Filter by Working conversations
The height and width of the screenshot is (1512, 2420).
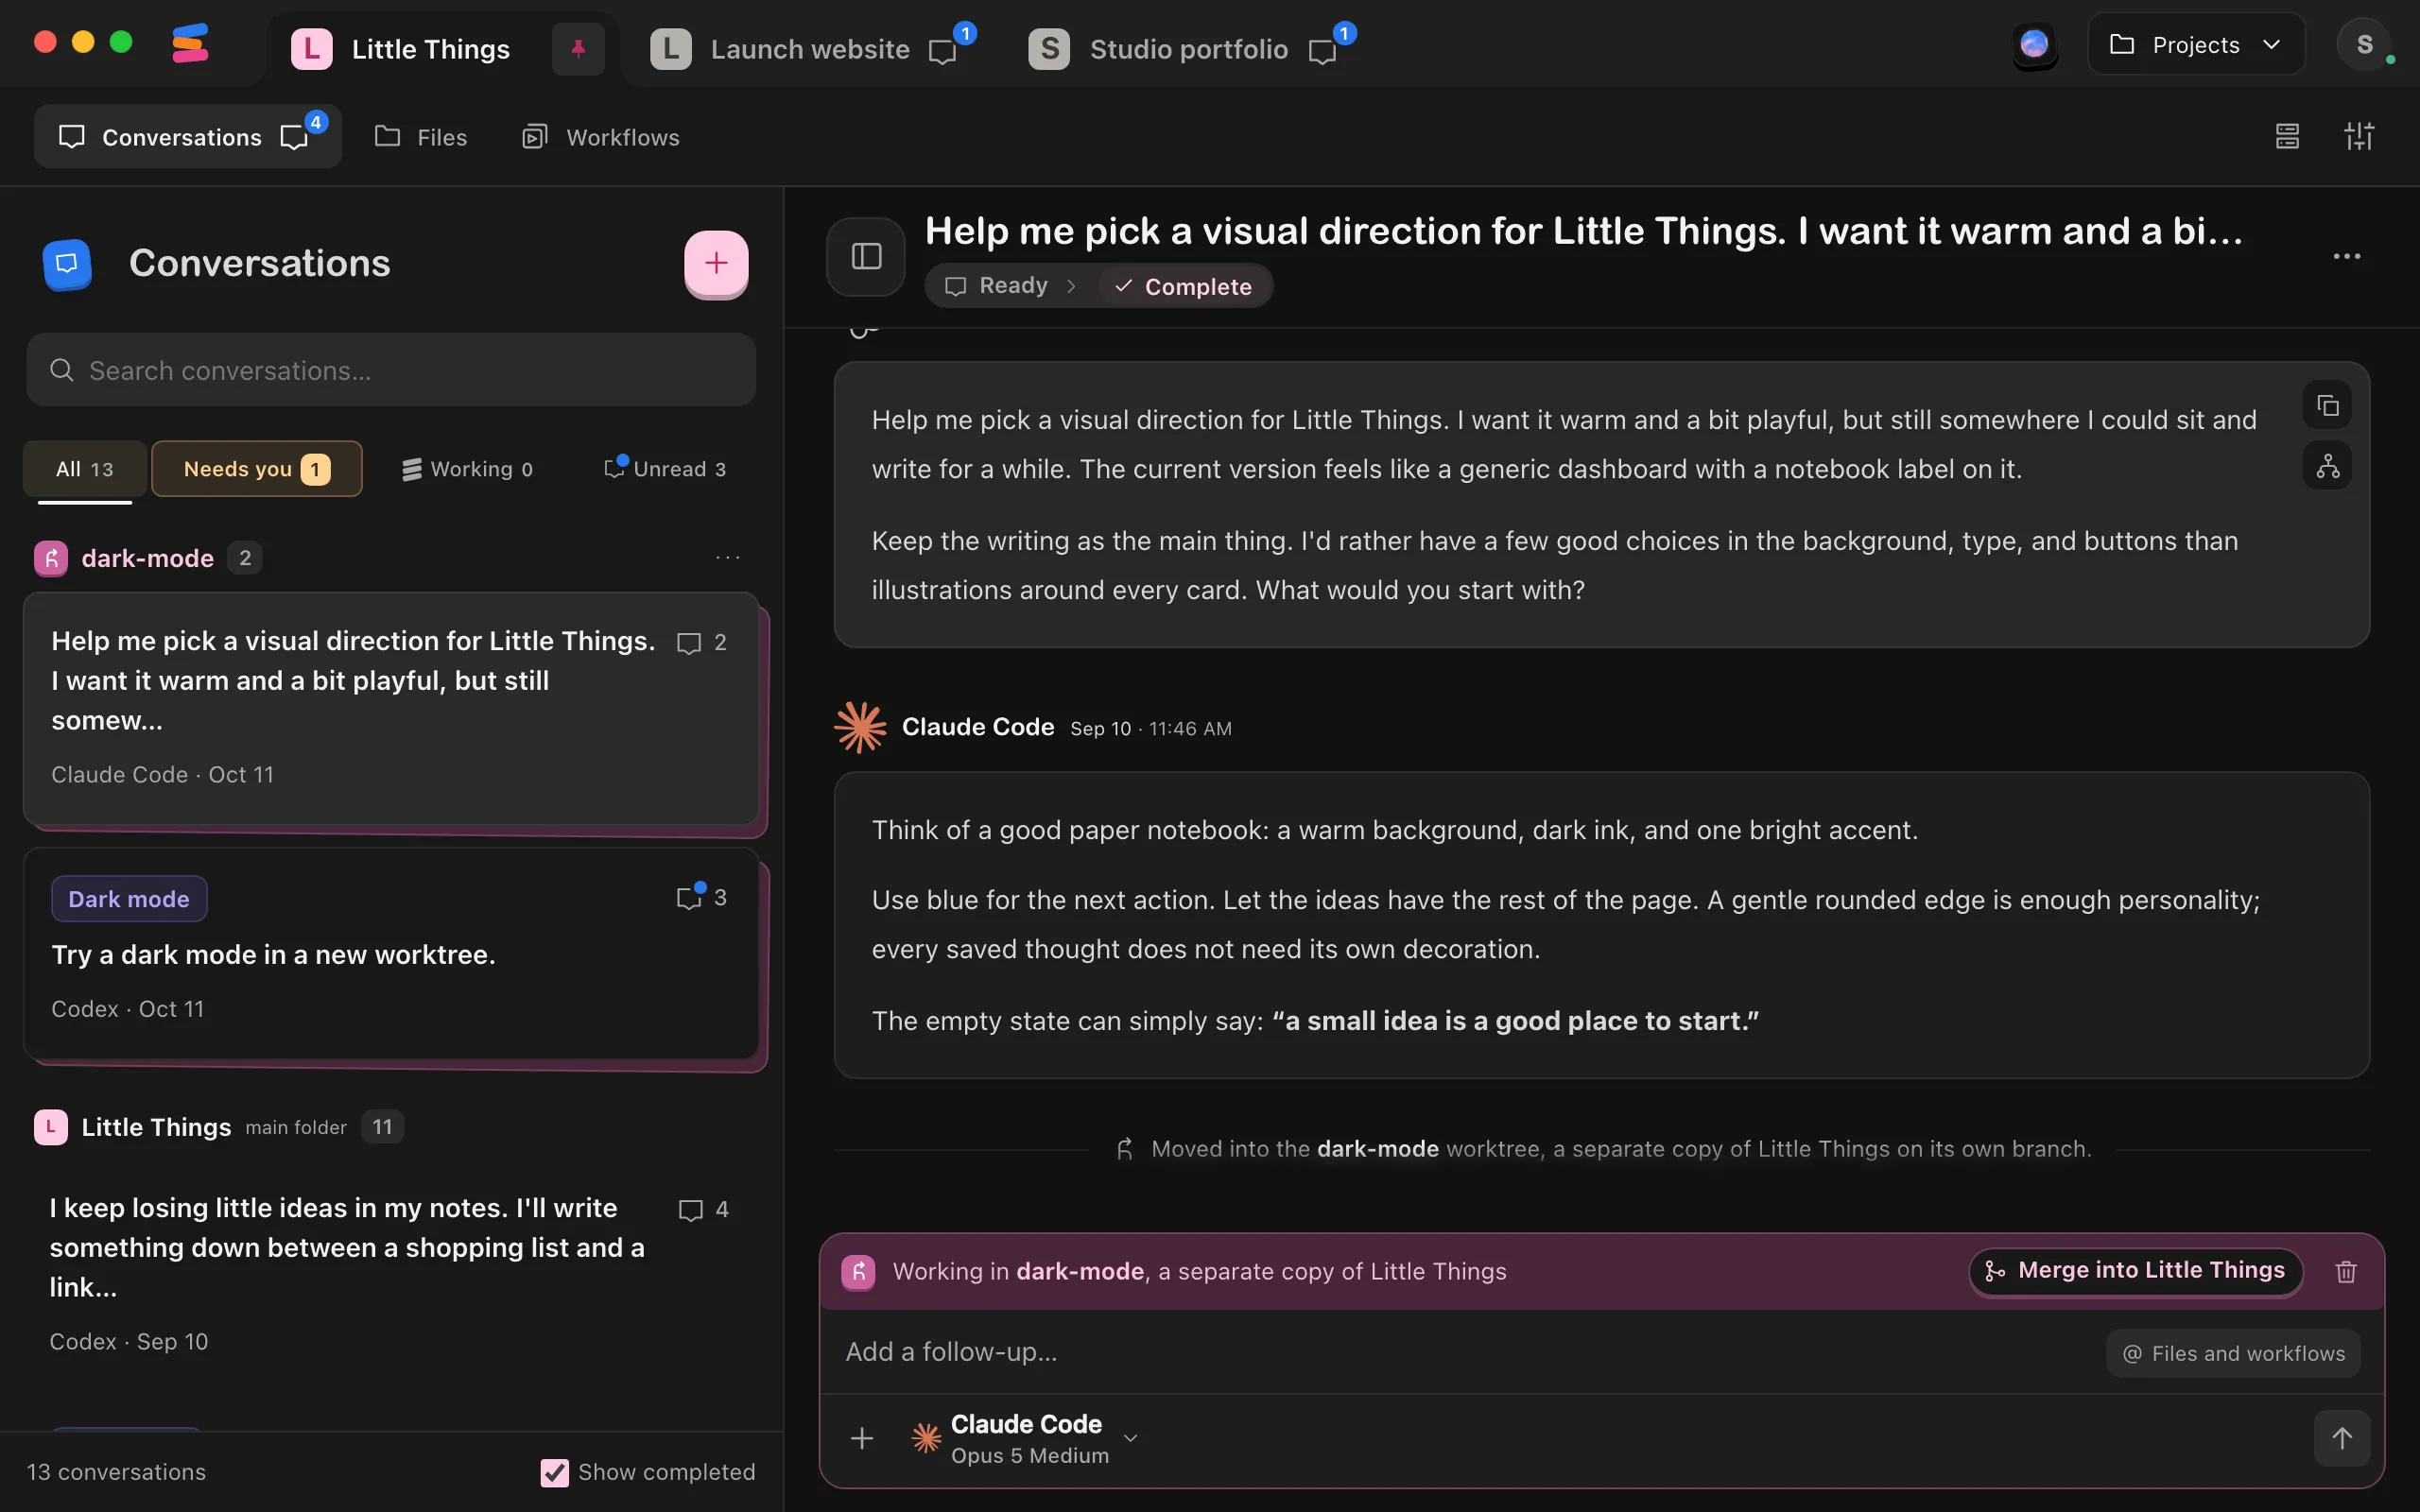(x=468, y=469)
